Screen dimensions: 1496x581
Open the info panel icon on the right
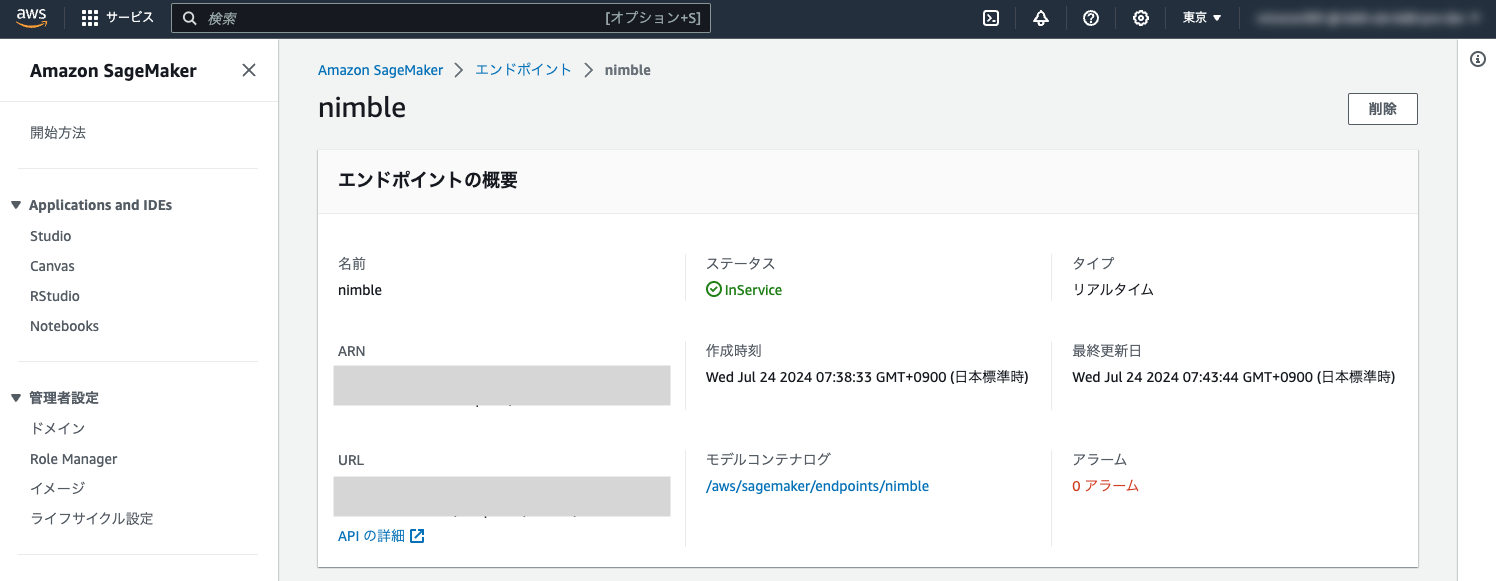1479,58
